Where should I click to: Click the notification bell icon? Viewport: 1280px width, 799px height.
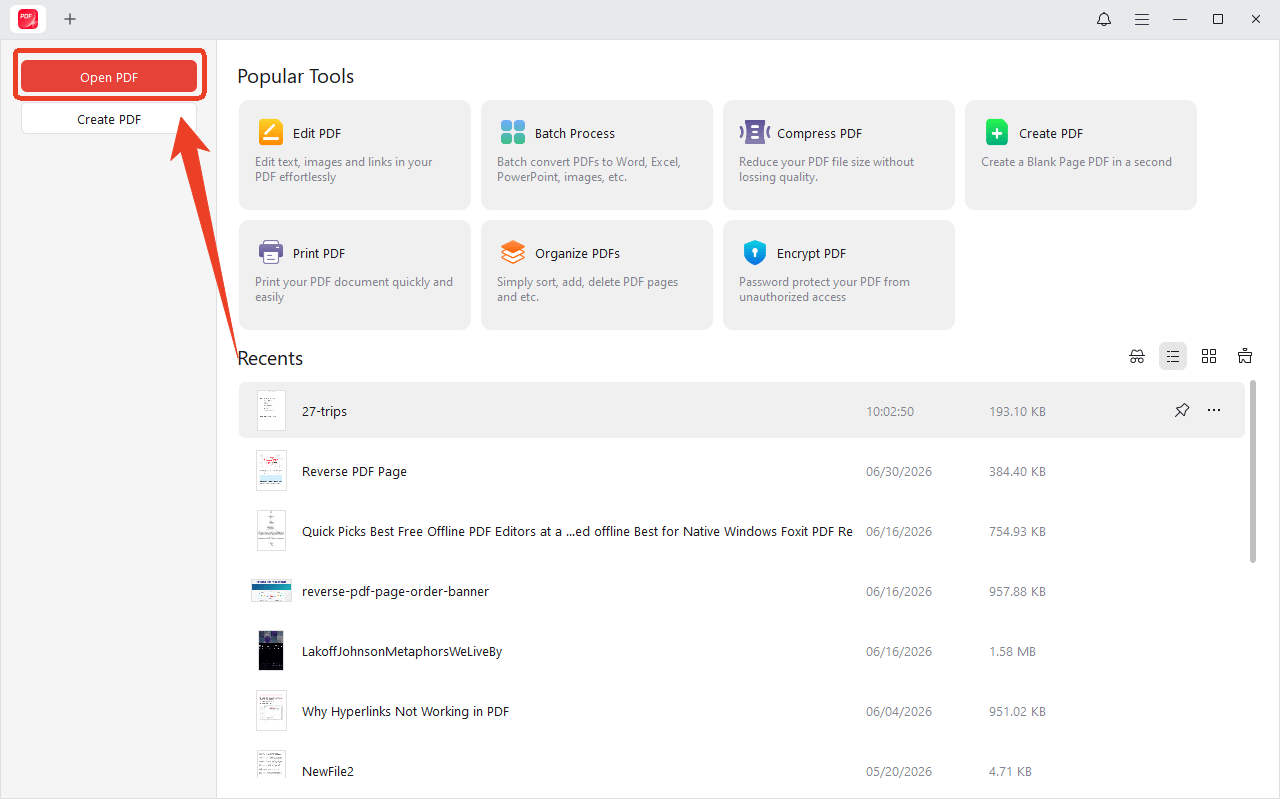(x=1104, y=19)
